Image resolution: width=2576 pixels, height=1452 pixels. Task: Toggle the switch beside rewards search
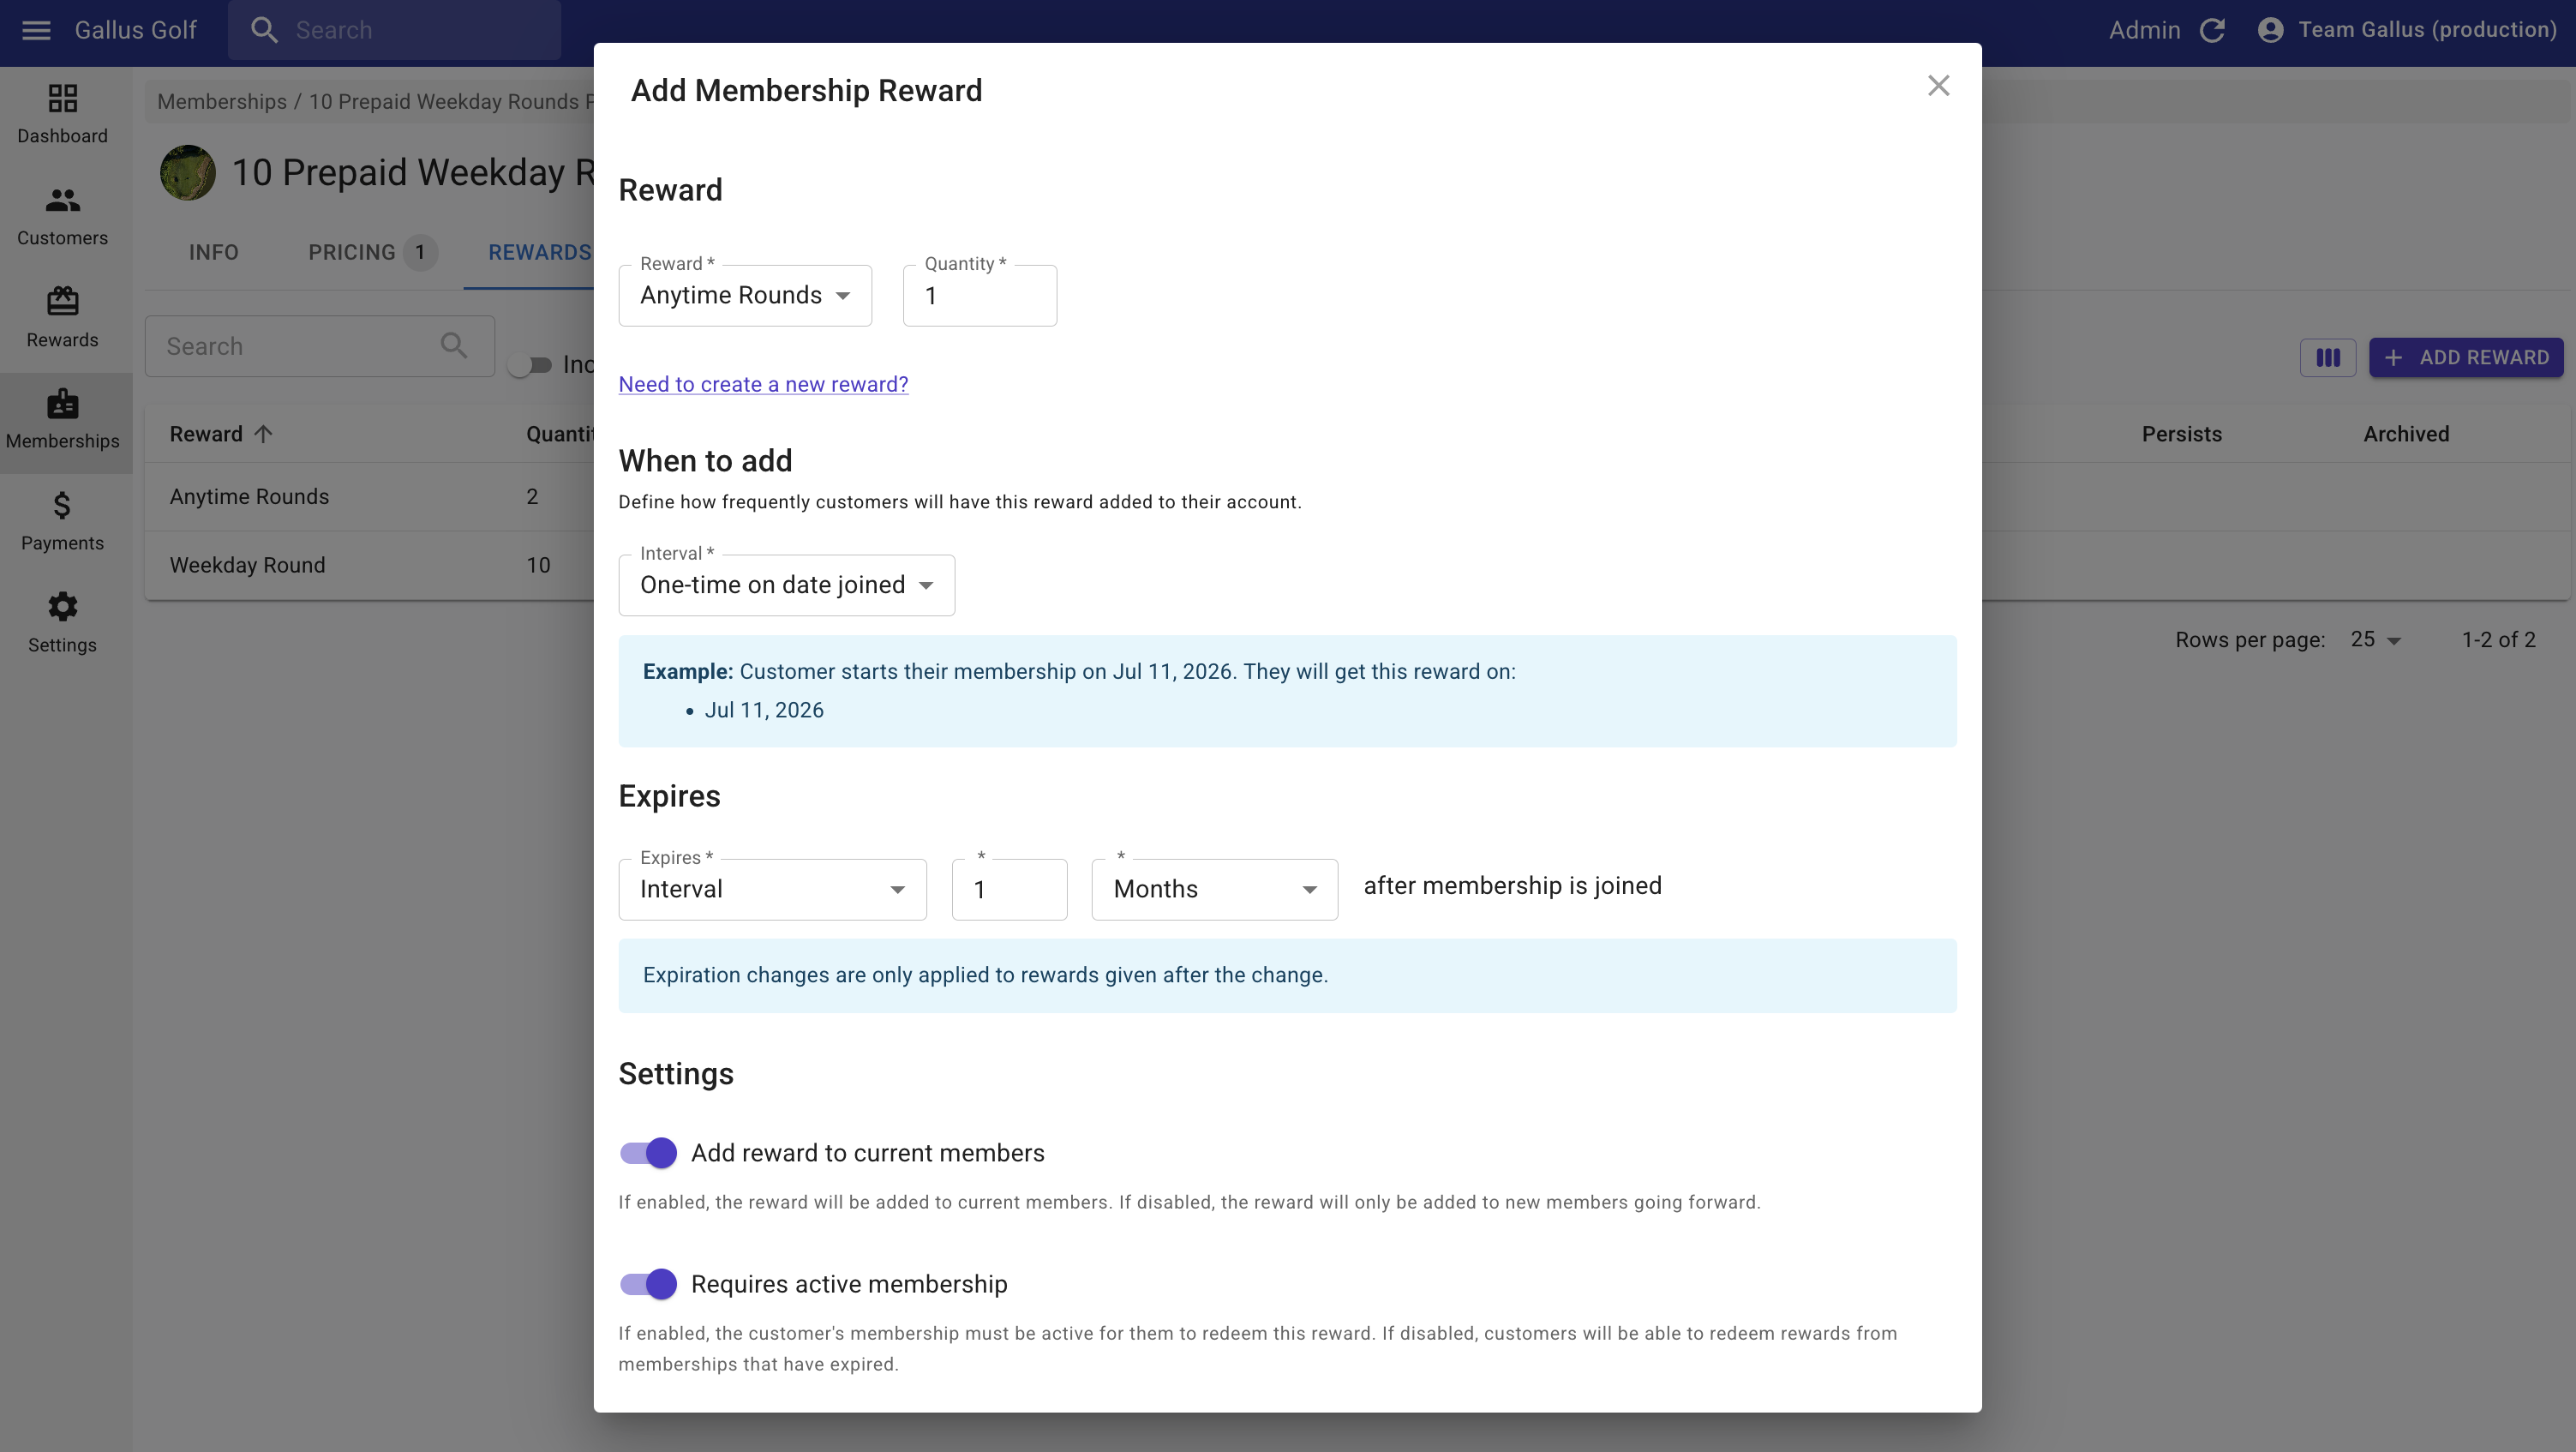pyautogui.click(x=530, y=365)
